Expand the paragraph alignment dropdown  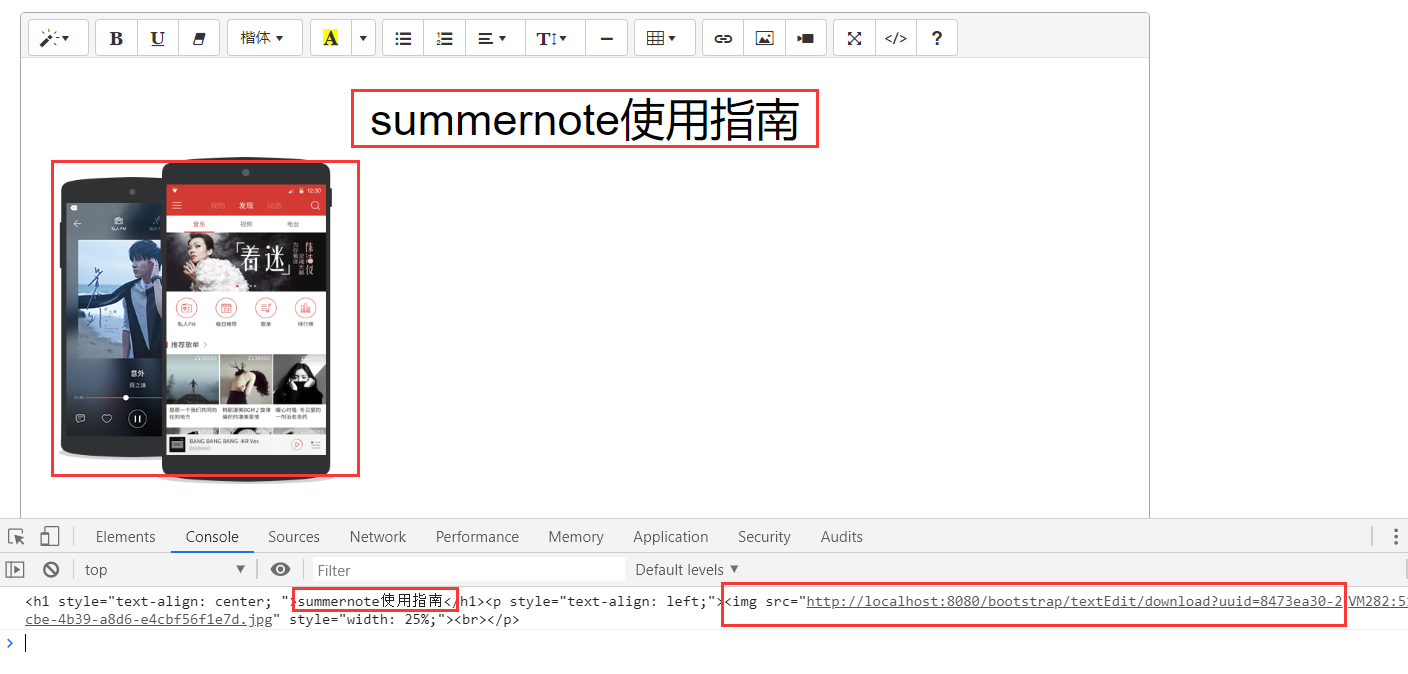tap(494, 37)
